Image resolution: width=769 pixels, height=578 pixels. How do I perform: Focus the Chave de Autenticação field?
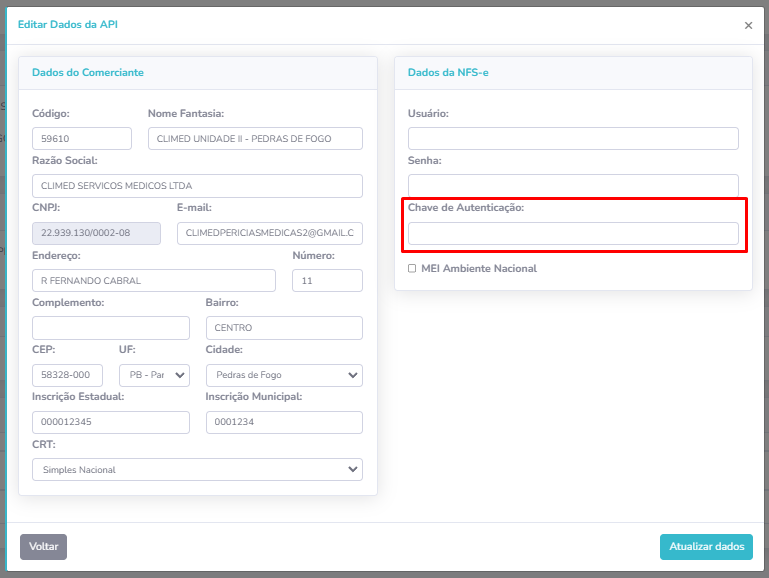(573, 233)
